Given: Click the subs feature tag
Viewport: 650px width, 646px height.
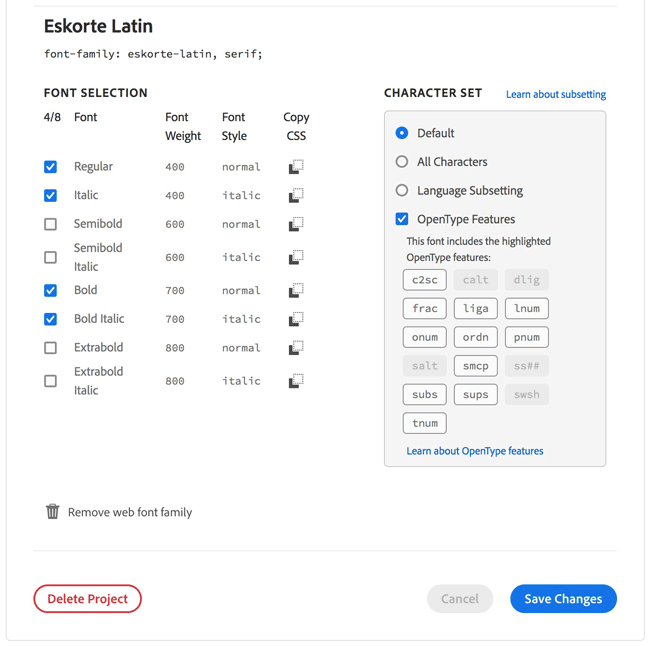Looking at the screenshot, I should coord(424,394).
